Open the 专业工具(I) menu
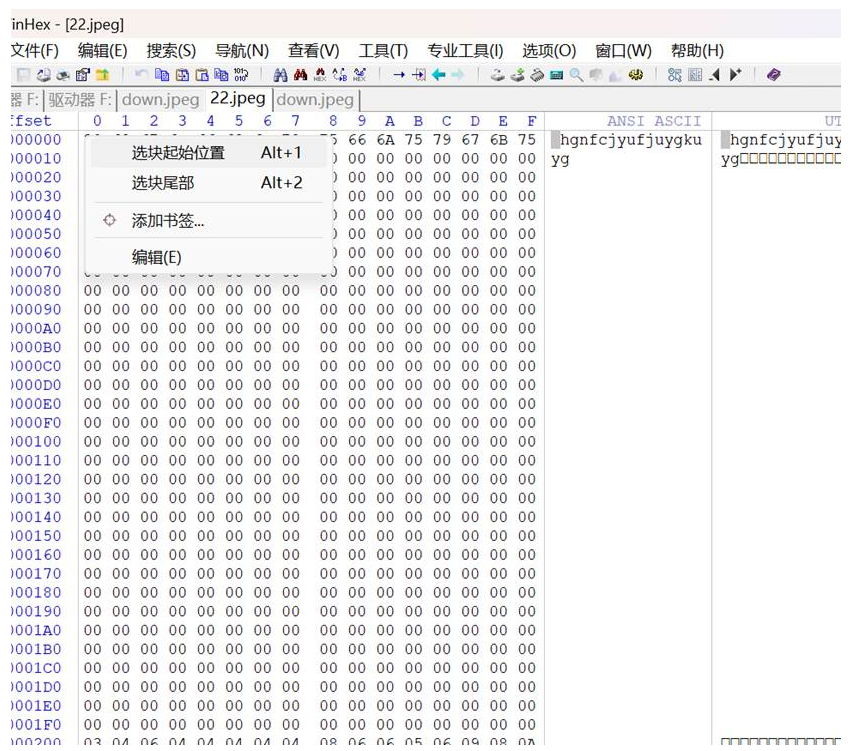The image size is (868, 751). pyautogui.click(x=465, y=51)
